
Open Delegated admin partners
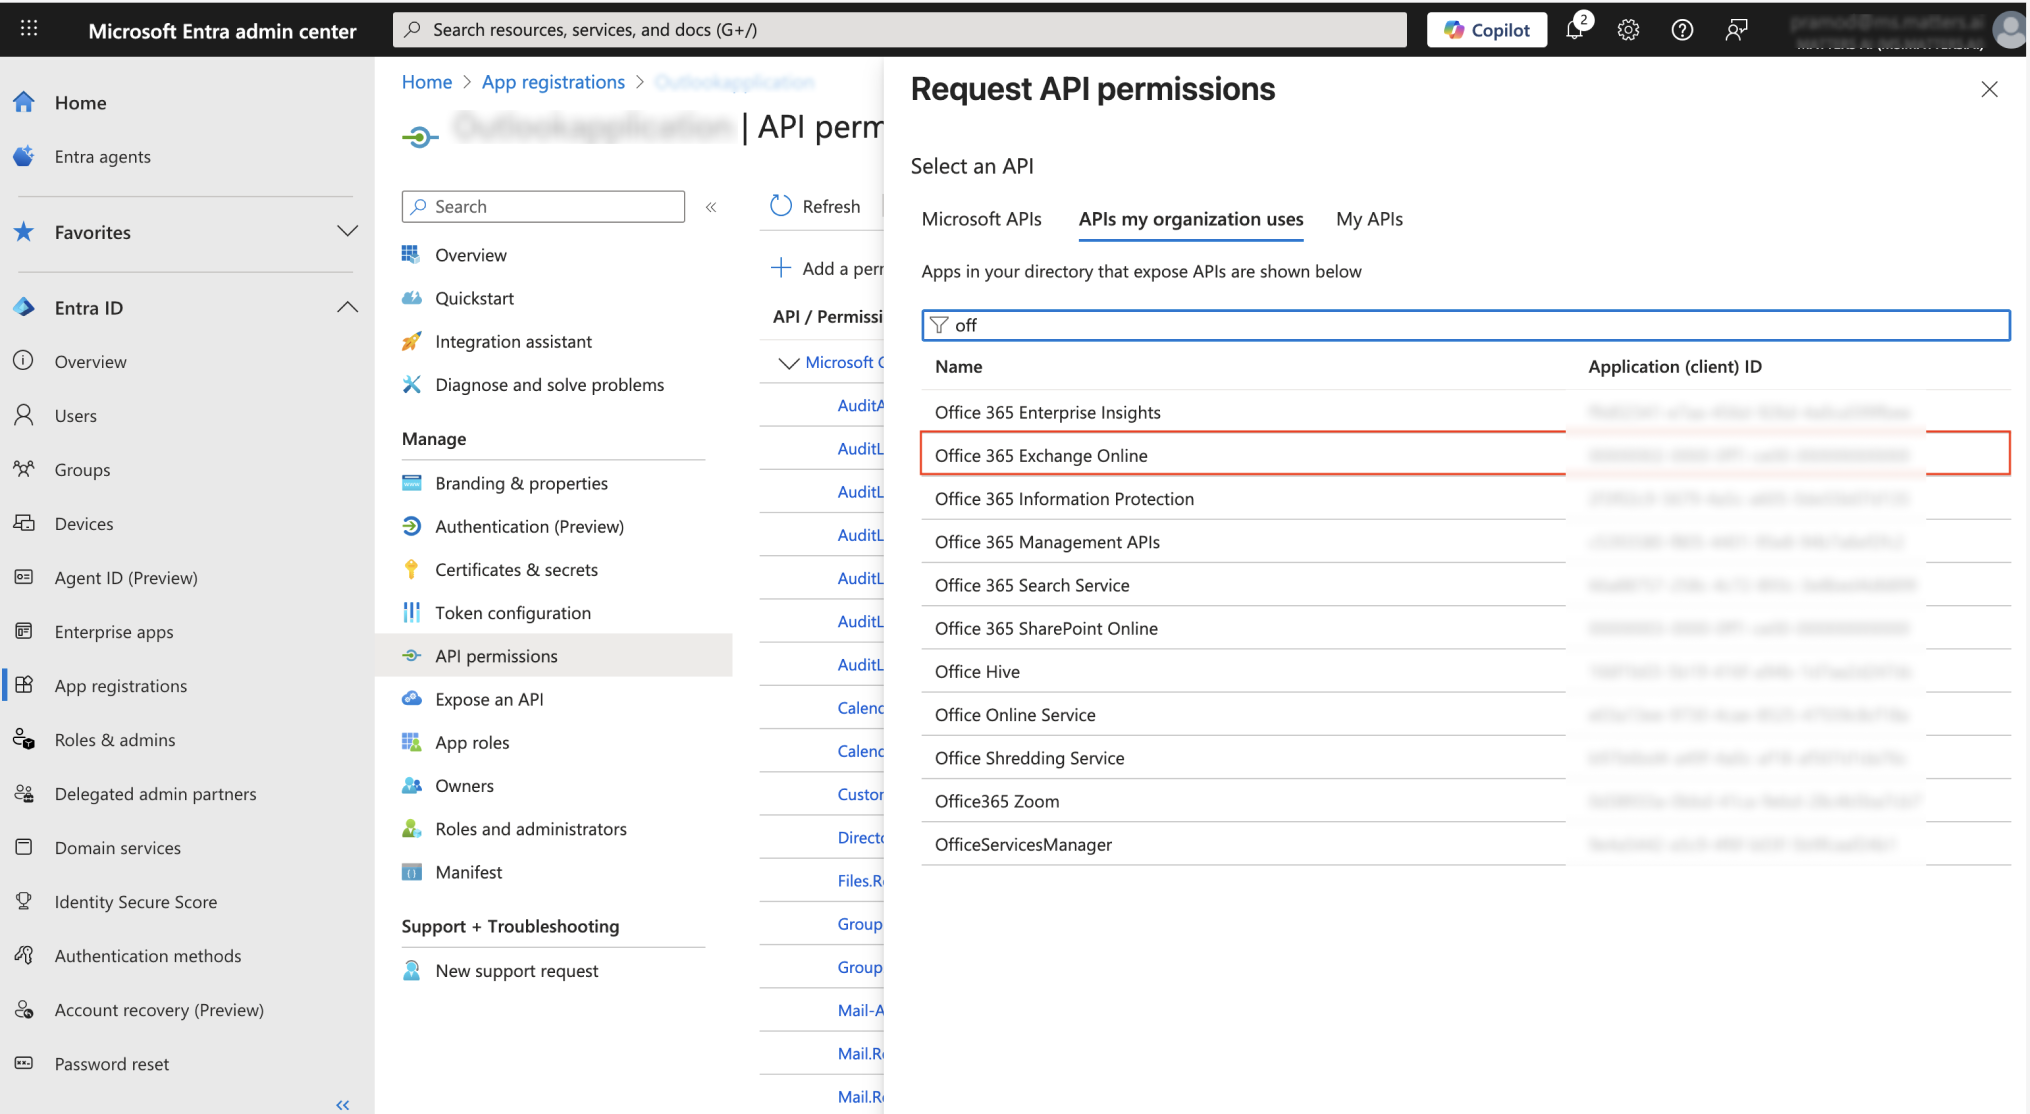155,794
